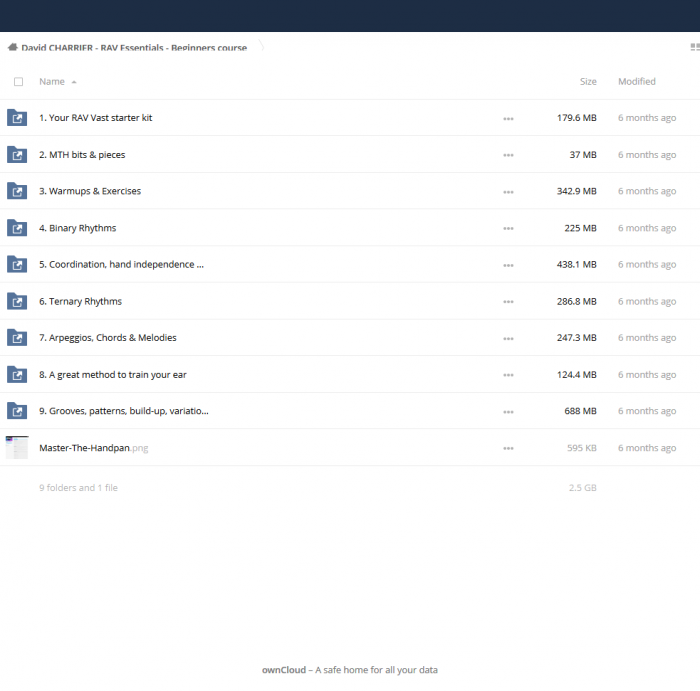Click the '9 folders and 1 file' summary

coord(79,487)
